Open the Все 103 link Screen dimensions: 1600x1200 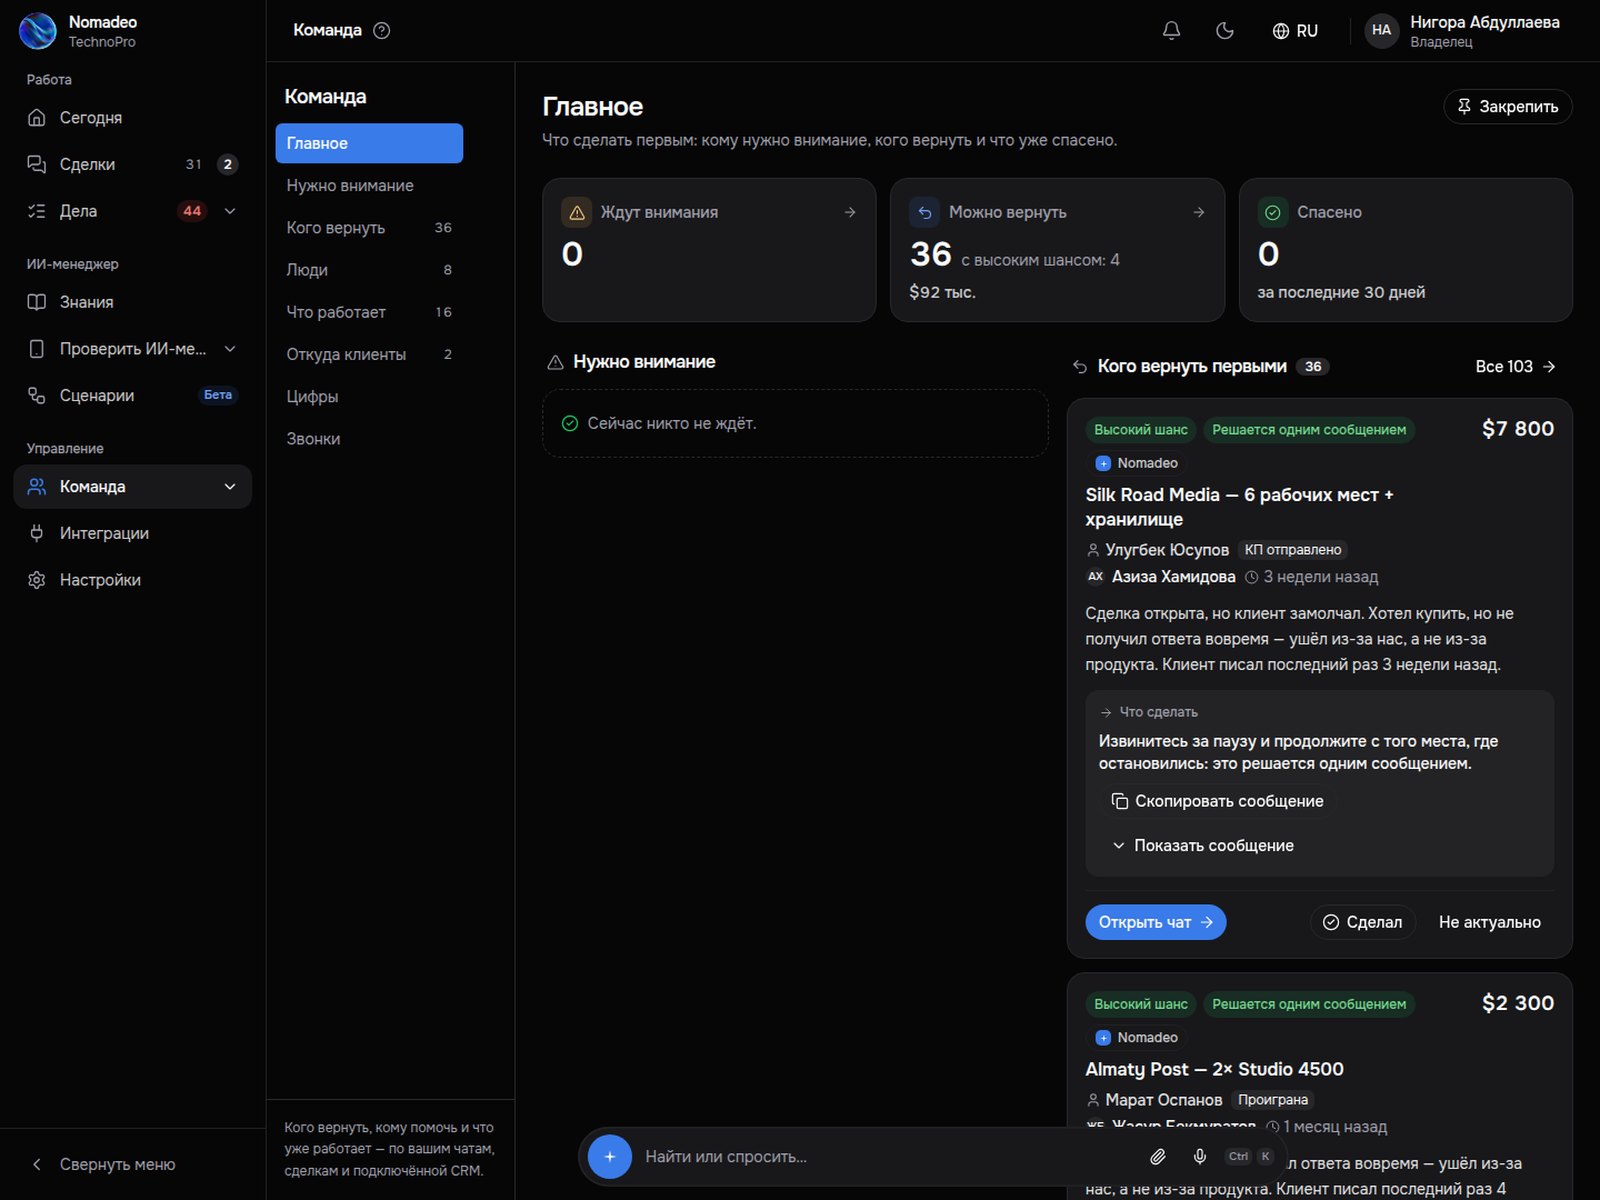click(1515, 366)
